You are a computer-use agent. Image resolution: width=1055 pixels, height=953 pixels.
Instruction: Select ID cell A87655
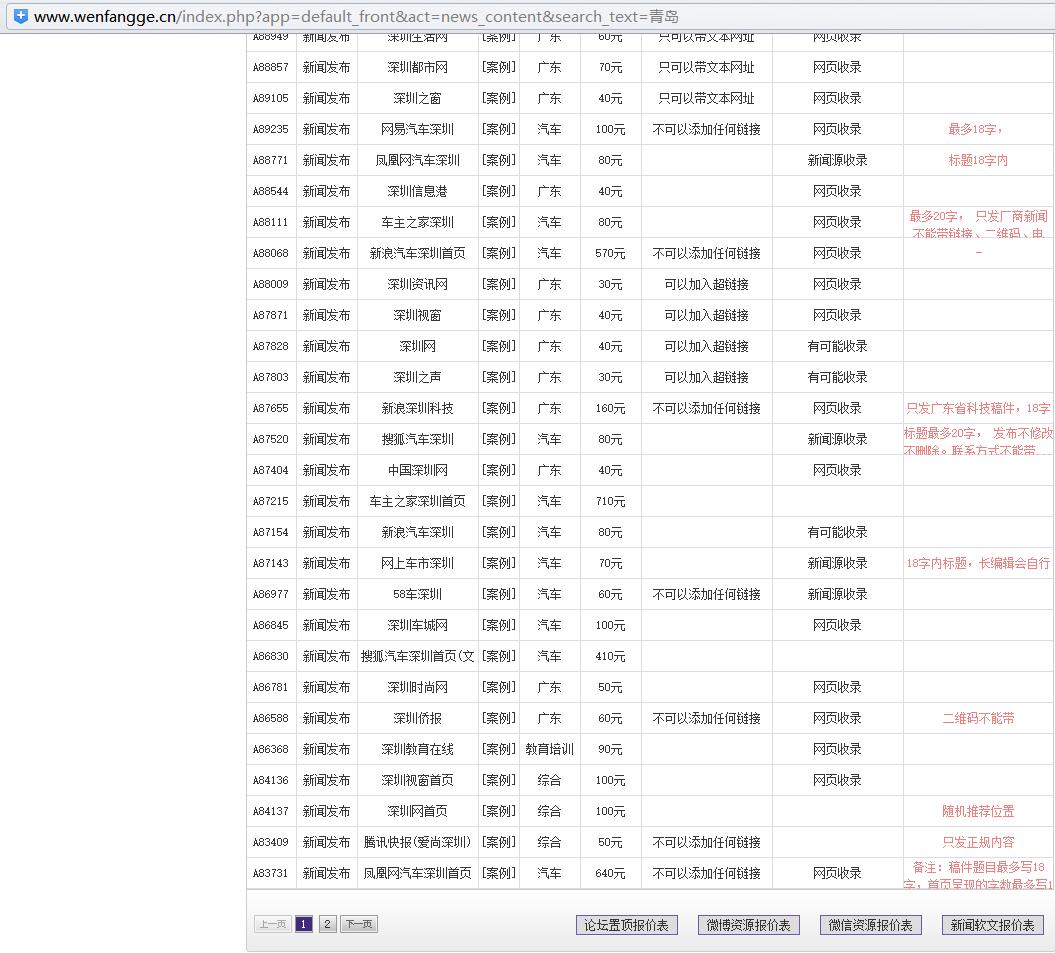click(x=270, y=408)
